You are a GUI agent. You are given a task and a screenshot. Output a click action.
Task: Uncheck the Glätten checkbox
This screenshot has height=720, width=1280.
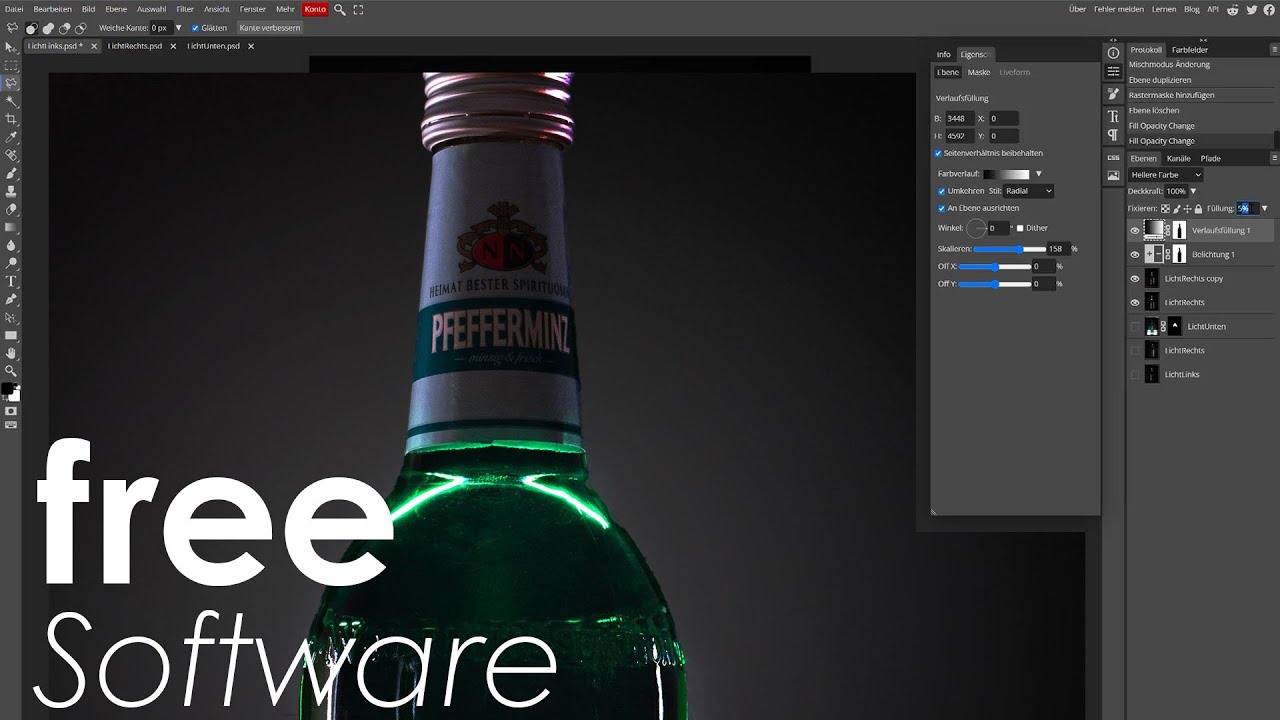pyautogui.click(x=195, y=28)
